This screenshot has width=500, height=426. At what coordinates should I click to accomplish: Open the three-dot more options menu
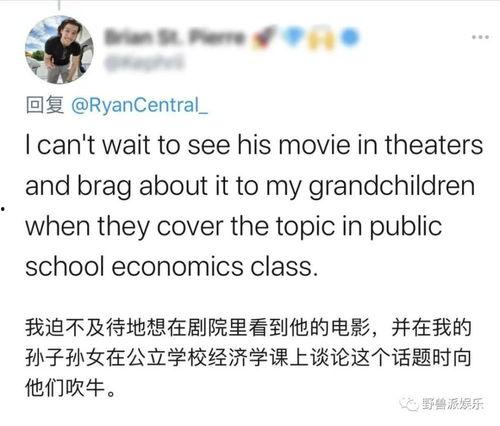point(480,37)
